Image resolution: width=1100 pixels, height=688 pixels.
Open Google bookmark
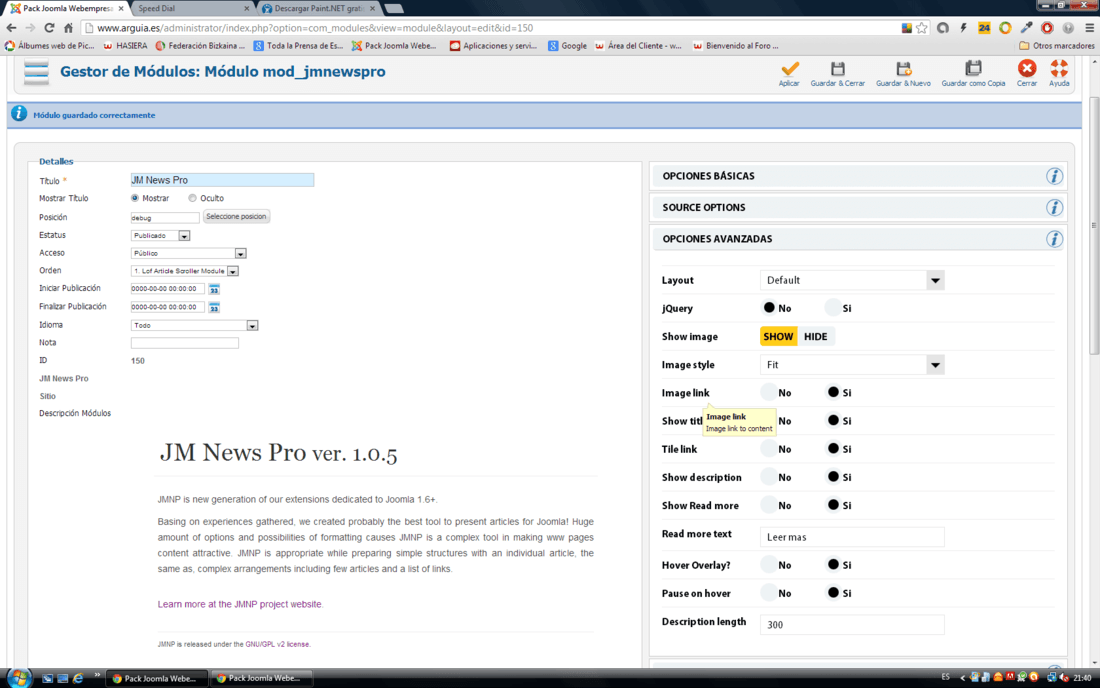(568, 46)
